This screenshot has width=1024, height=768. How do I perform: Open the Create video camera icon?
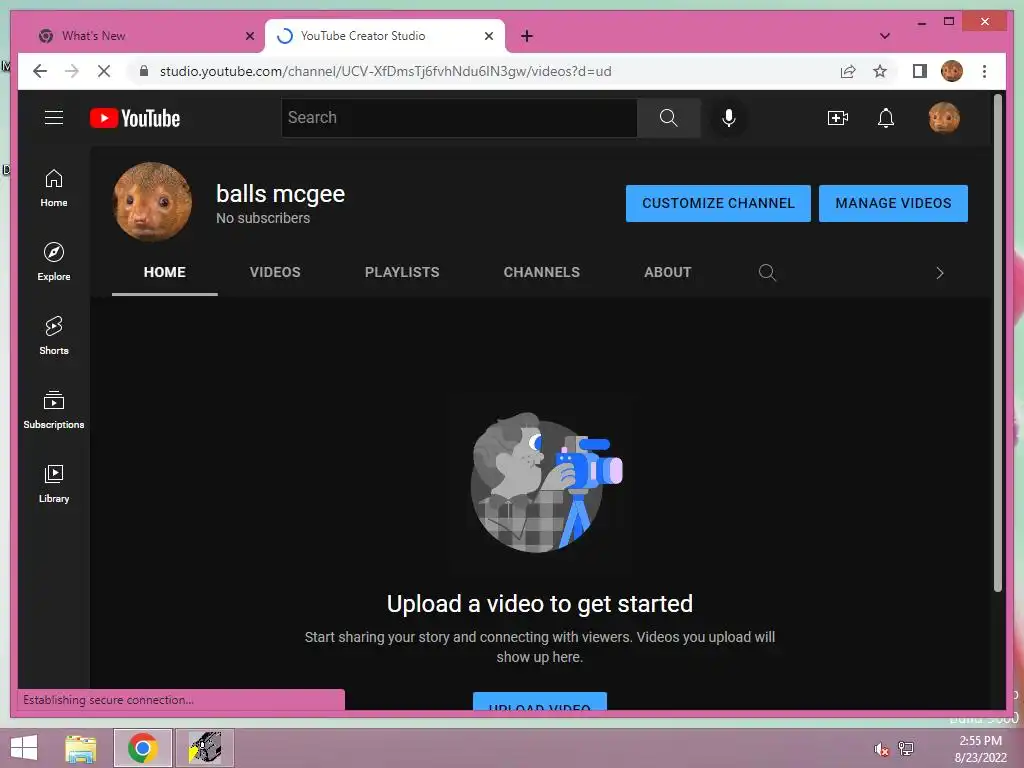[837, 118]
